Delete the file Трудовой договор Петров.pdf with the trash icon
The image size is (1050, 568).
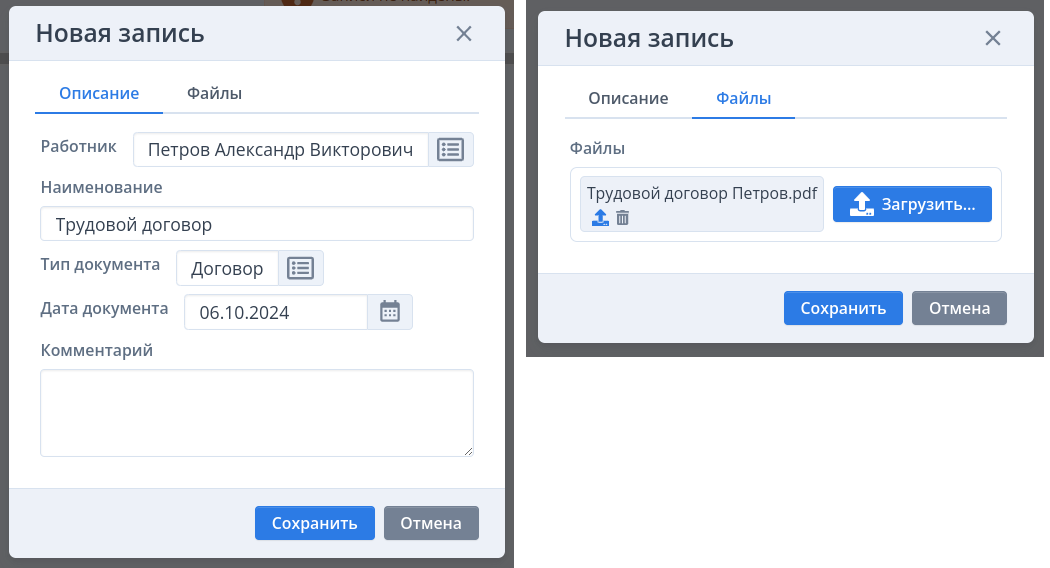623,218
